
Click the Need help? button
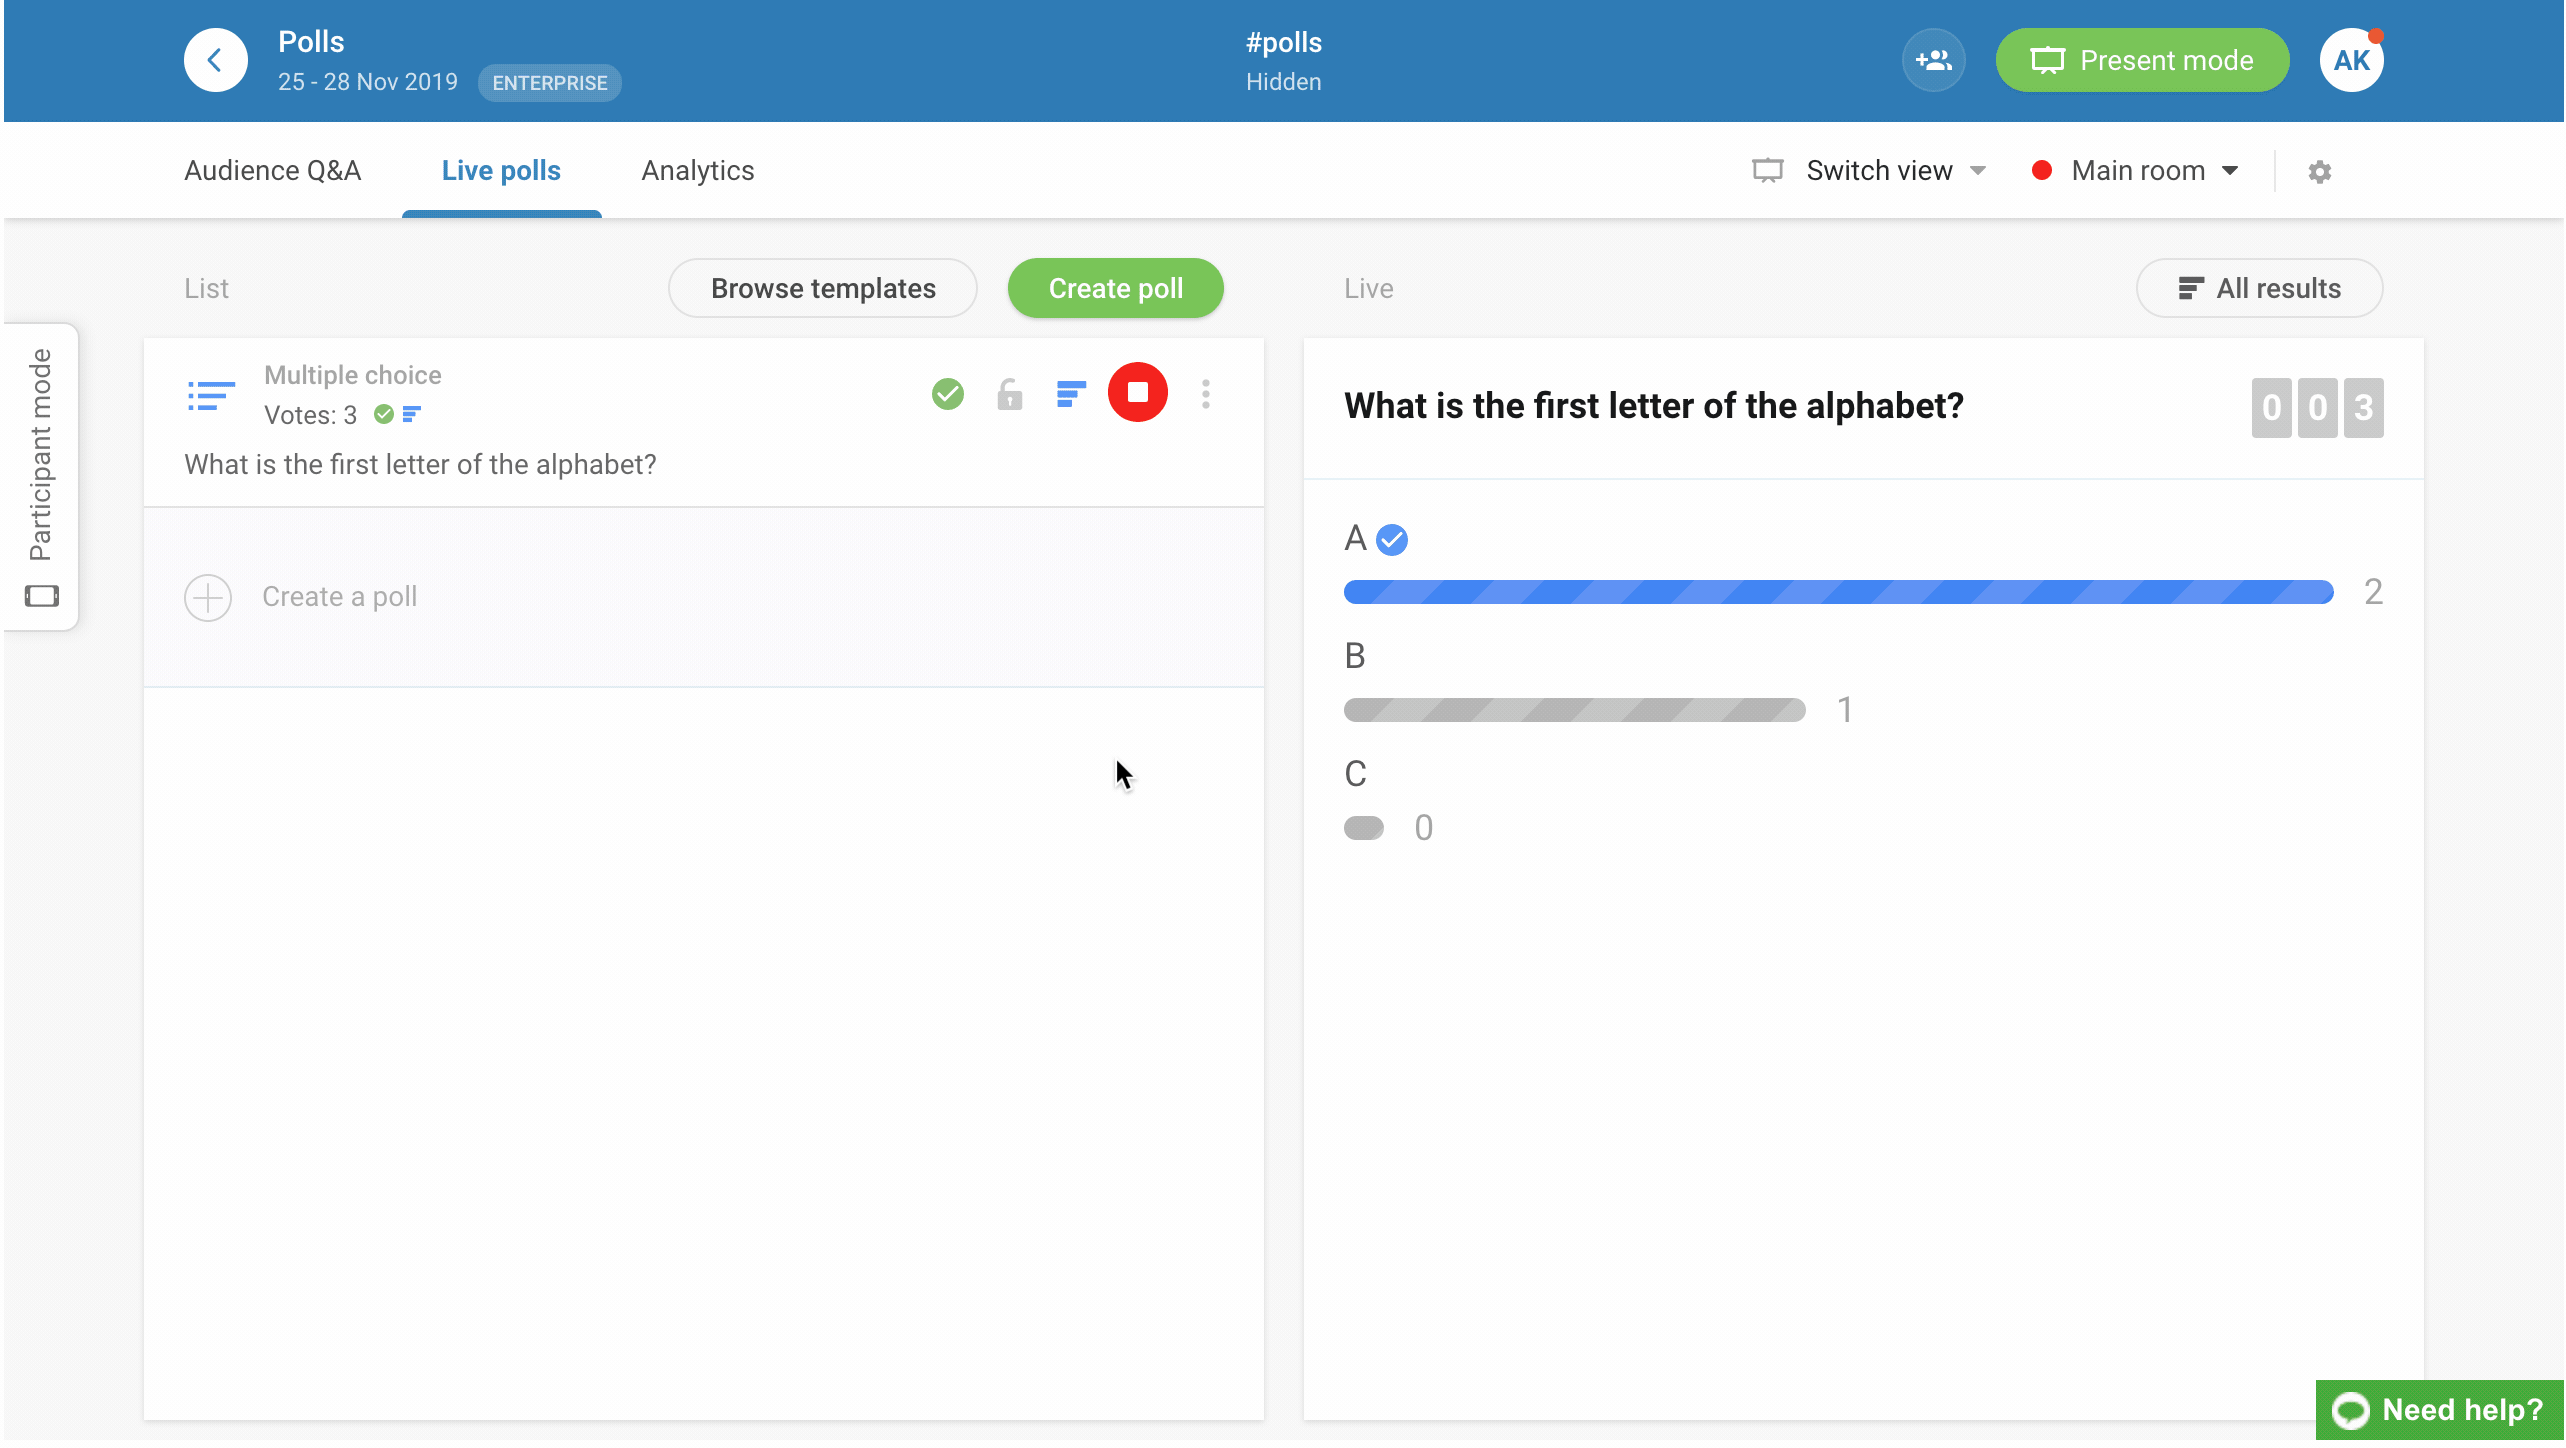(2439, 1410)
